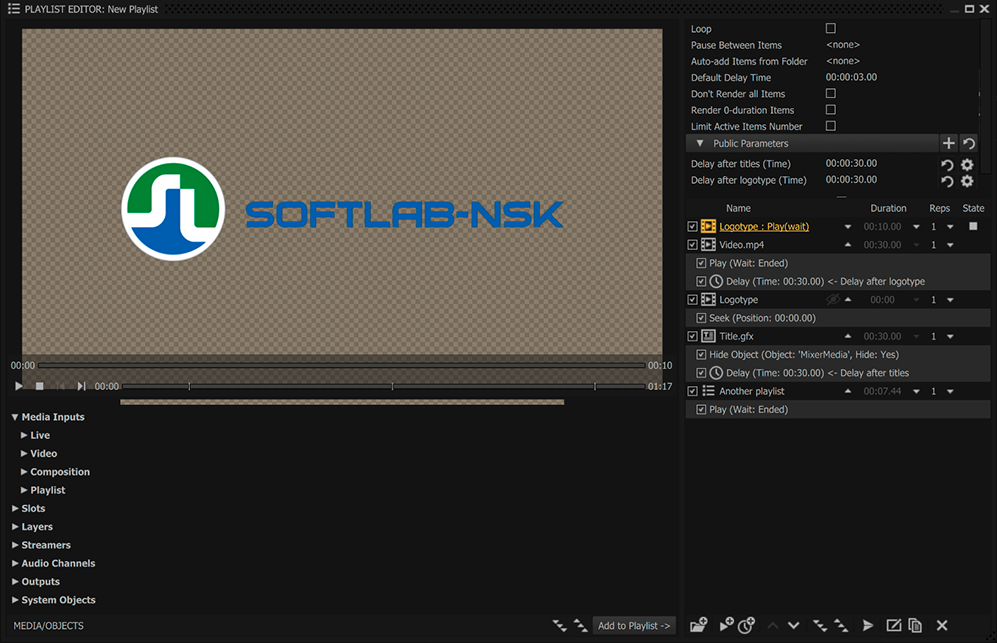Image resolution: width=997 pixels, height=643 pixels.
Task: Open duration dropdown for Logotype : Play(wait)
Action: click(x=916, y=226)
